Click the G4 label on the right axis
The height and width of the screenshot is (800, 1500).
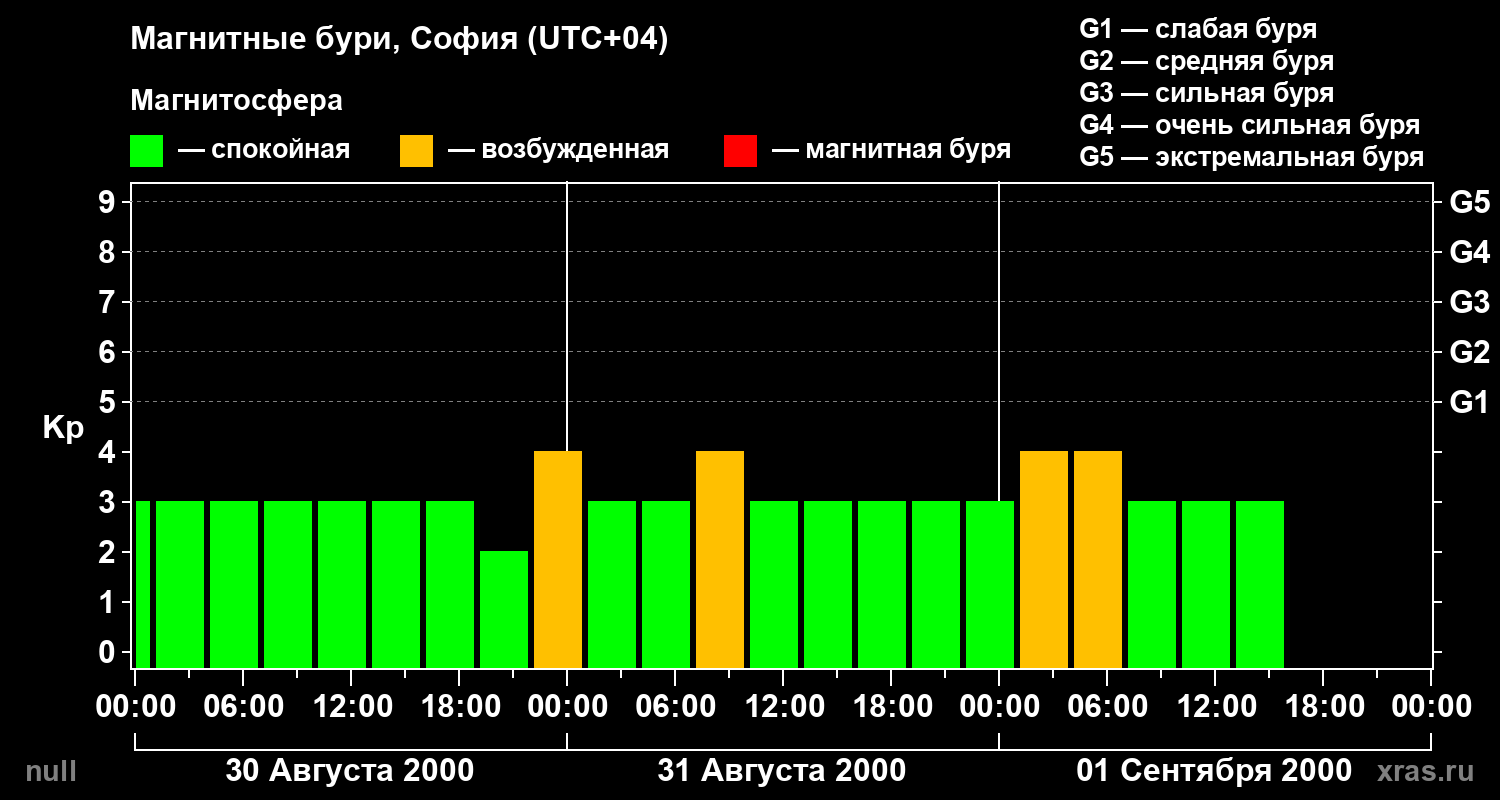[x=1469, y=252]
